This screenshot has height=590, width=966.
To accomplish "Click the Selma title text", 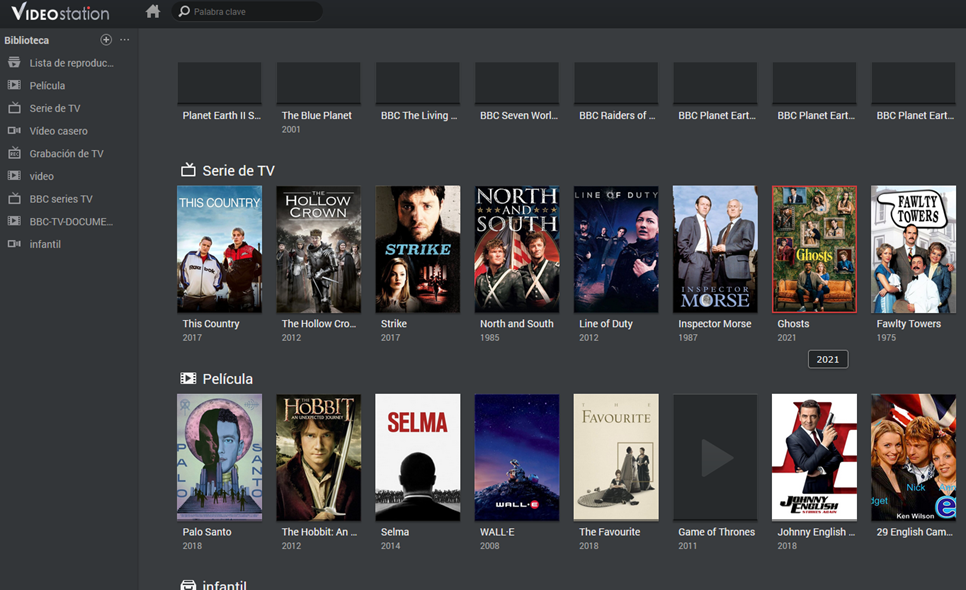I will click(x=395, y=531).
